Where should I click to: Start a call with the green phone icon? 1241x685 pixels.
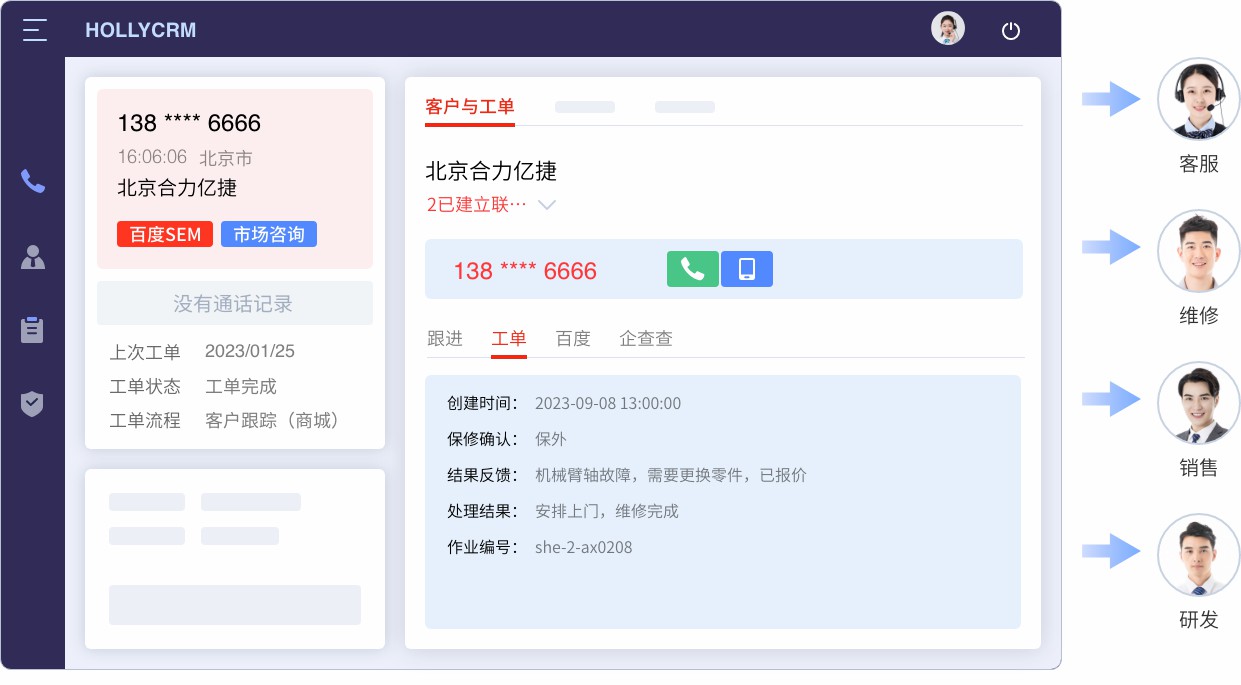[x=693, y=269]
